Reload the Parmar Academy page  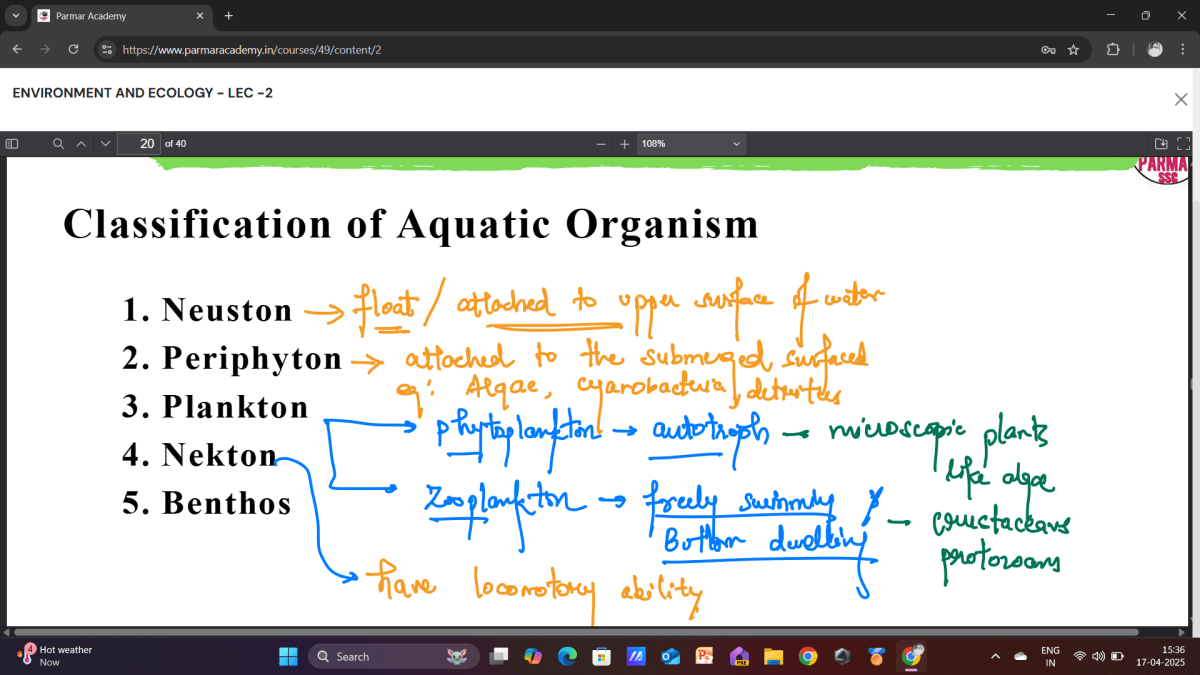pos(73,49)
